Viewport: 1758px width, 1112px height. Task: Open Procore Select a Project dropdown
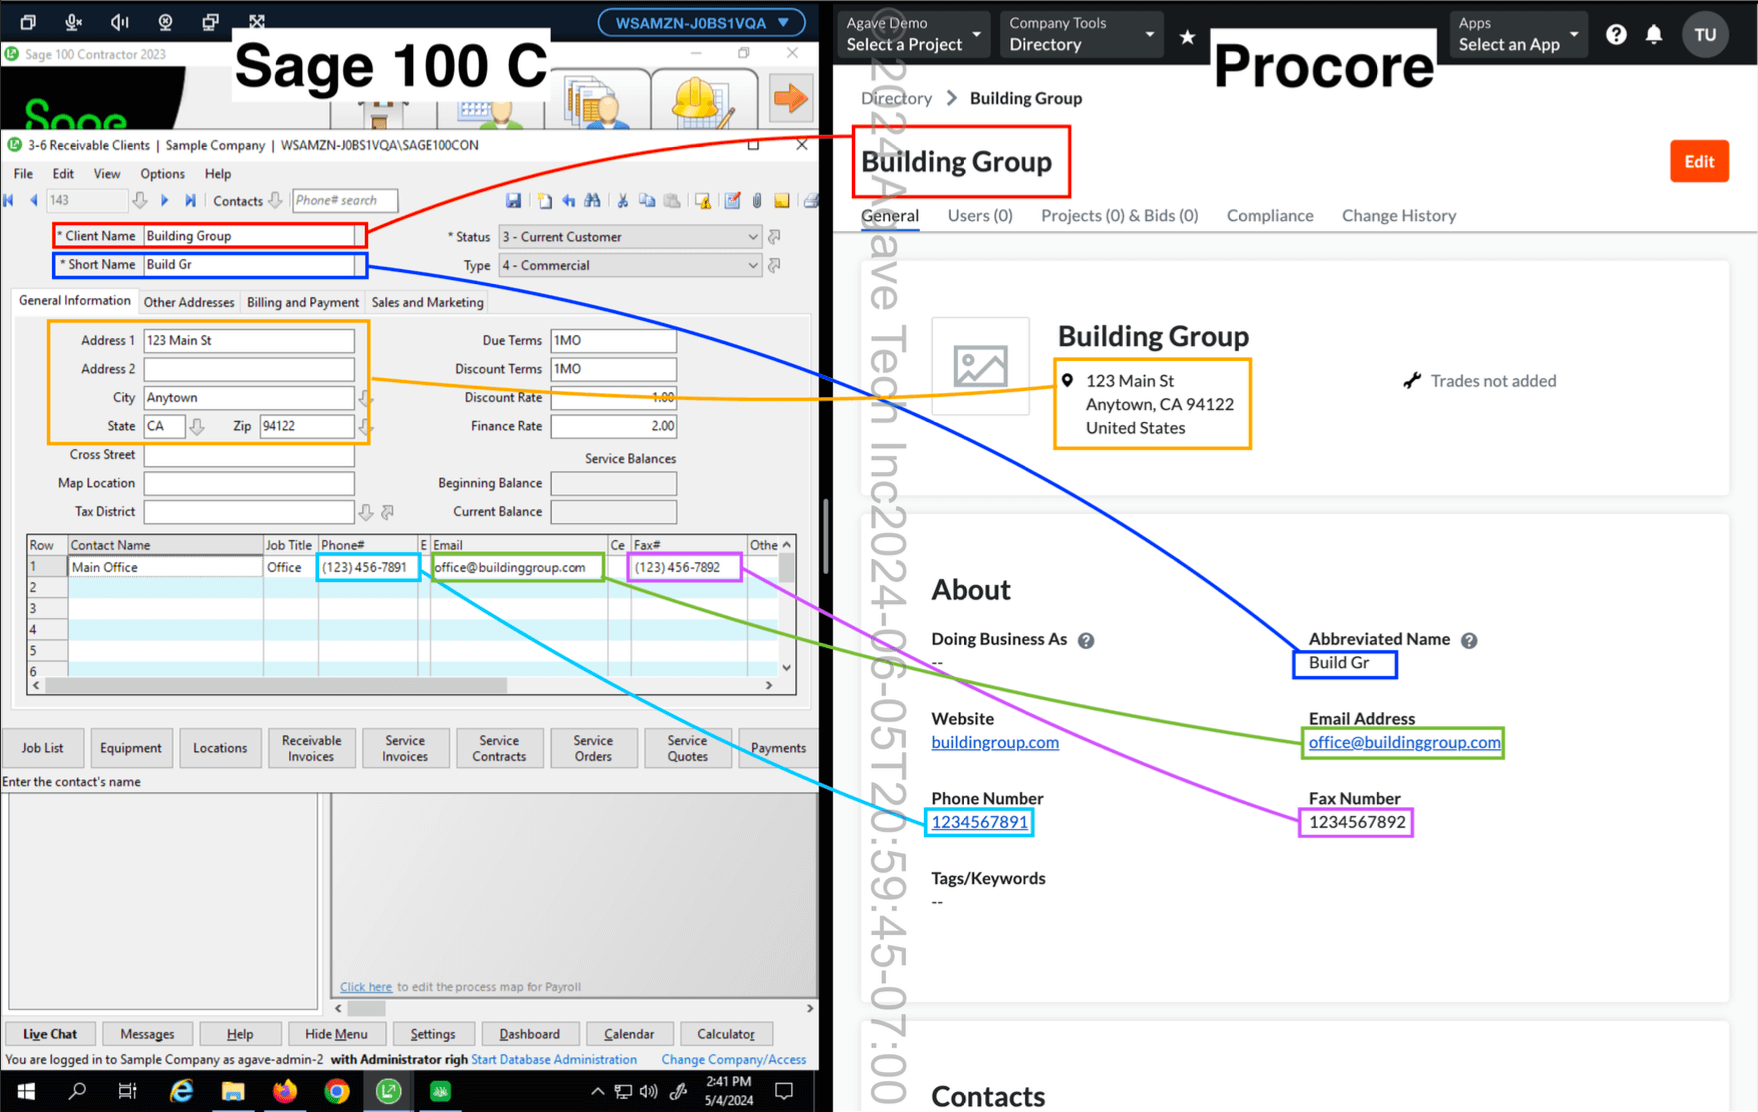[914, 35]
